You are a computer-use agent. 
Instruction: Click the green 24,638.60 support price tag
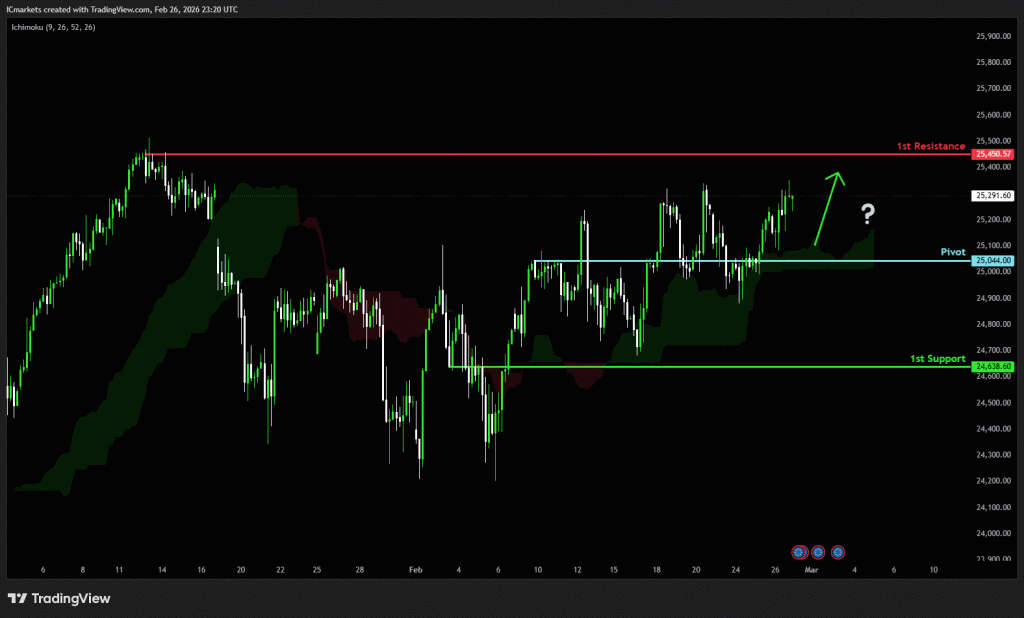point(993,367)
